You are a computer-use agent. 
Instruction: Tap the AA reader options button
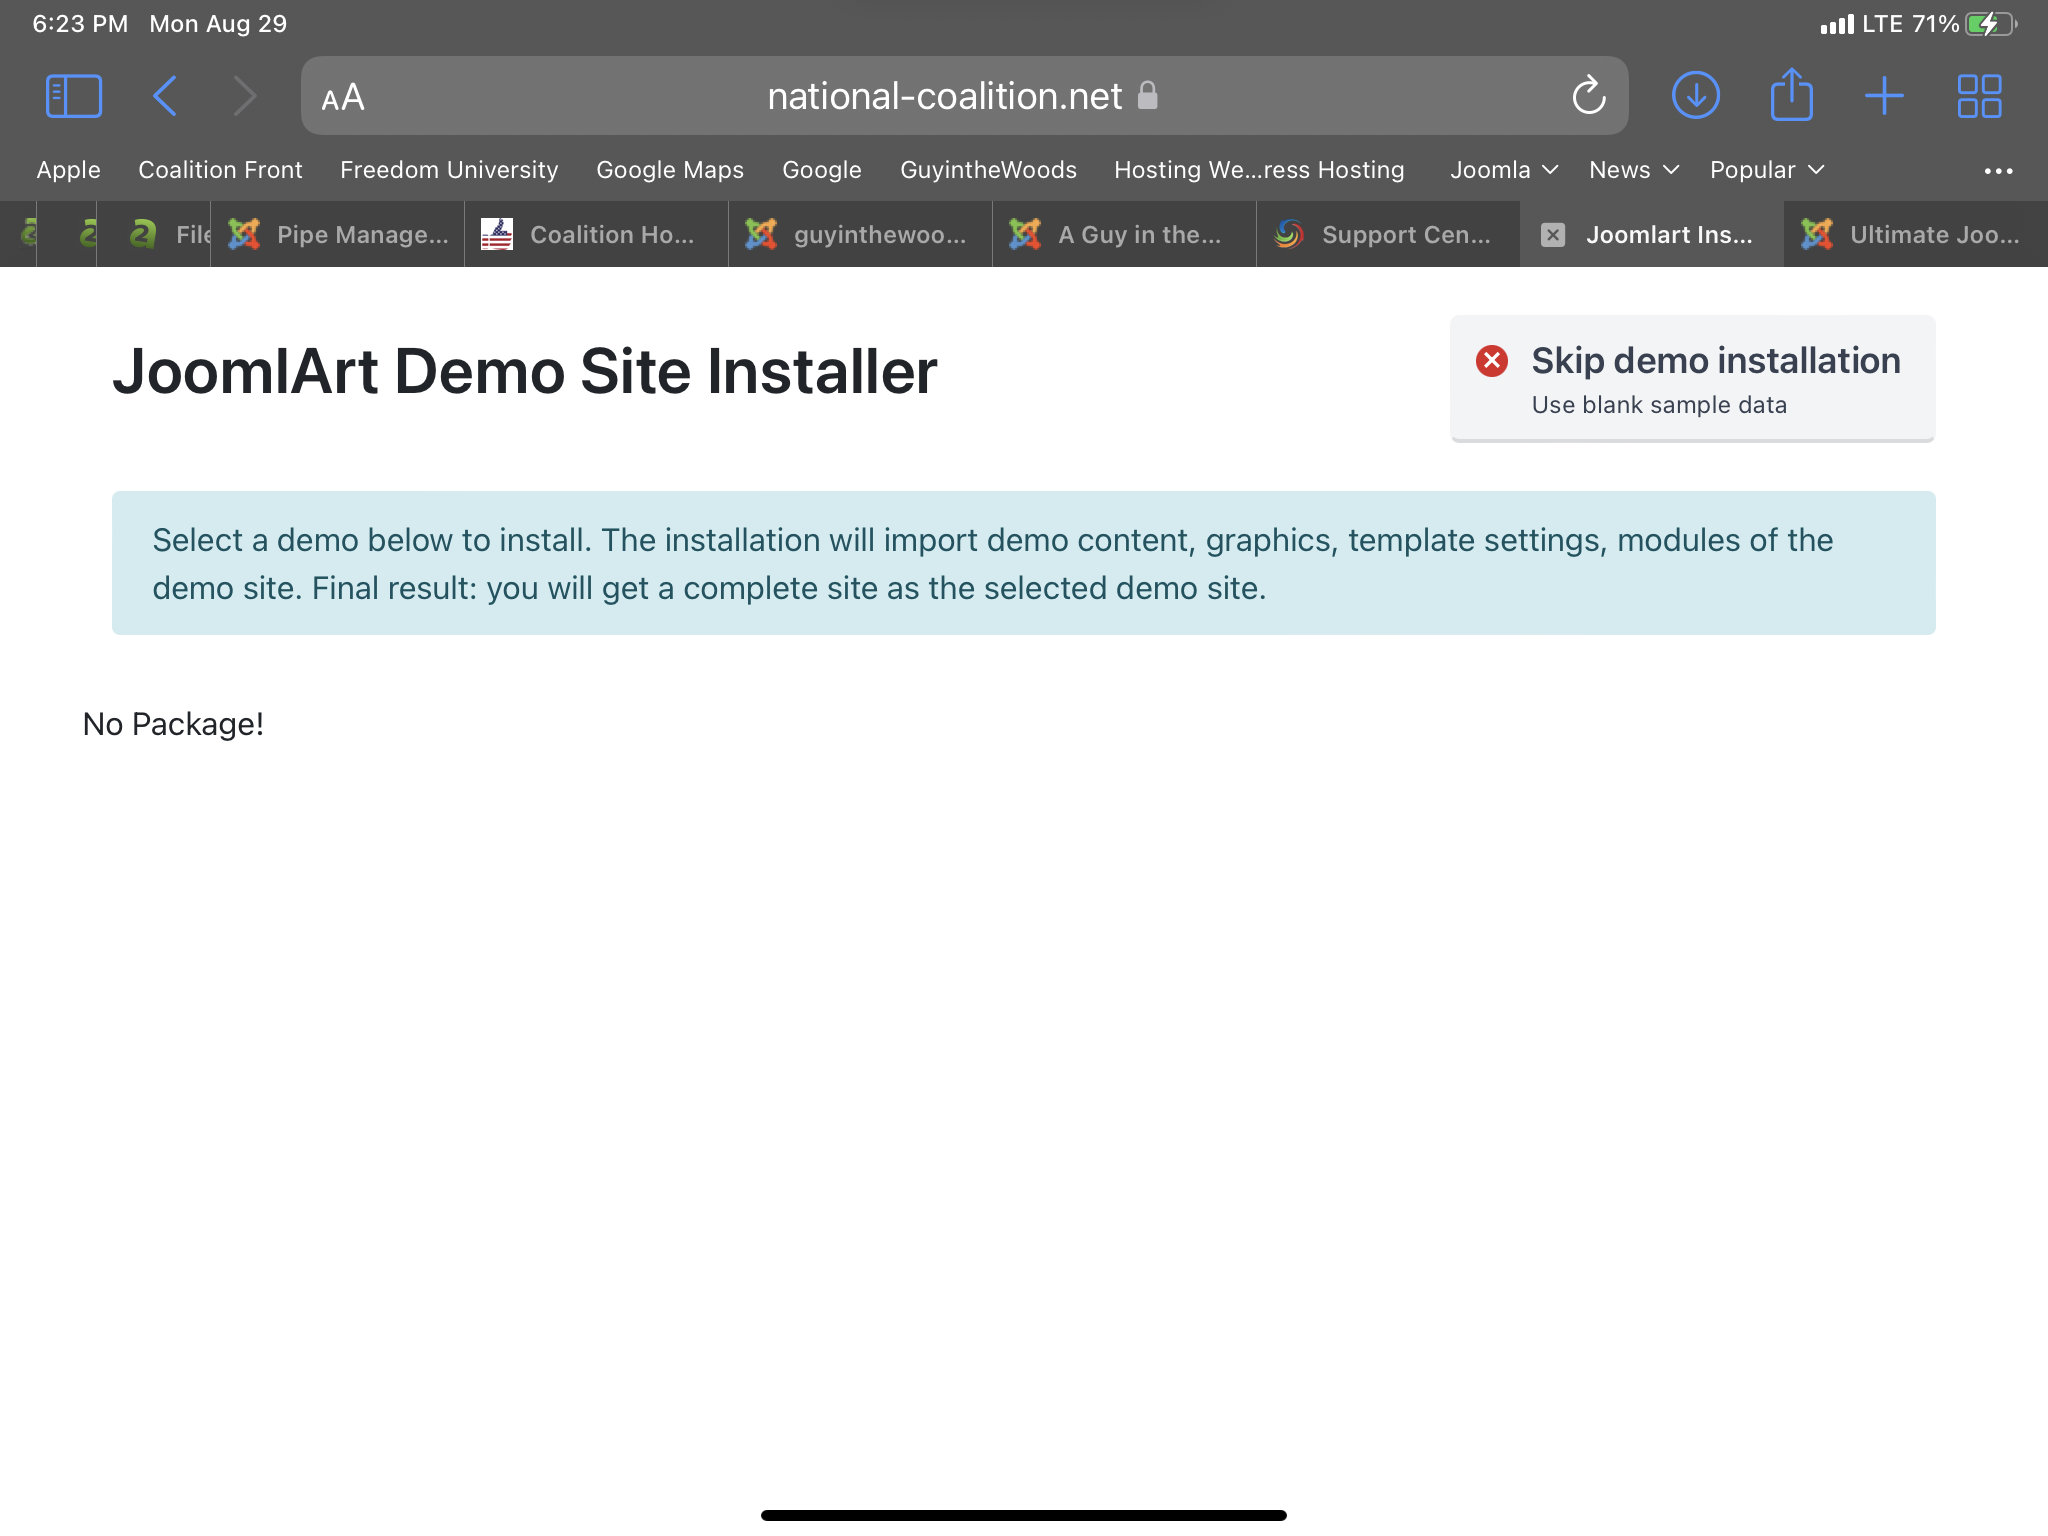[343, 97]
